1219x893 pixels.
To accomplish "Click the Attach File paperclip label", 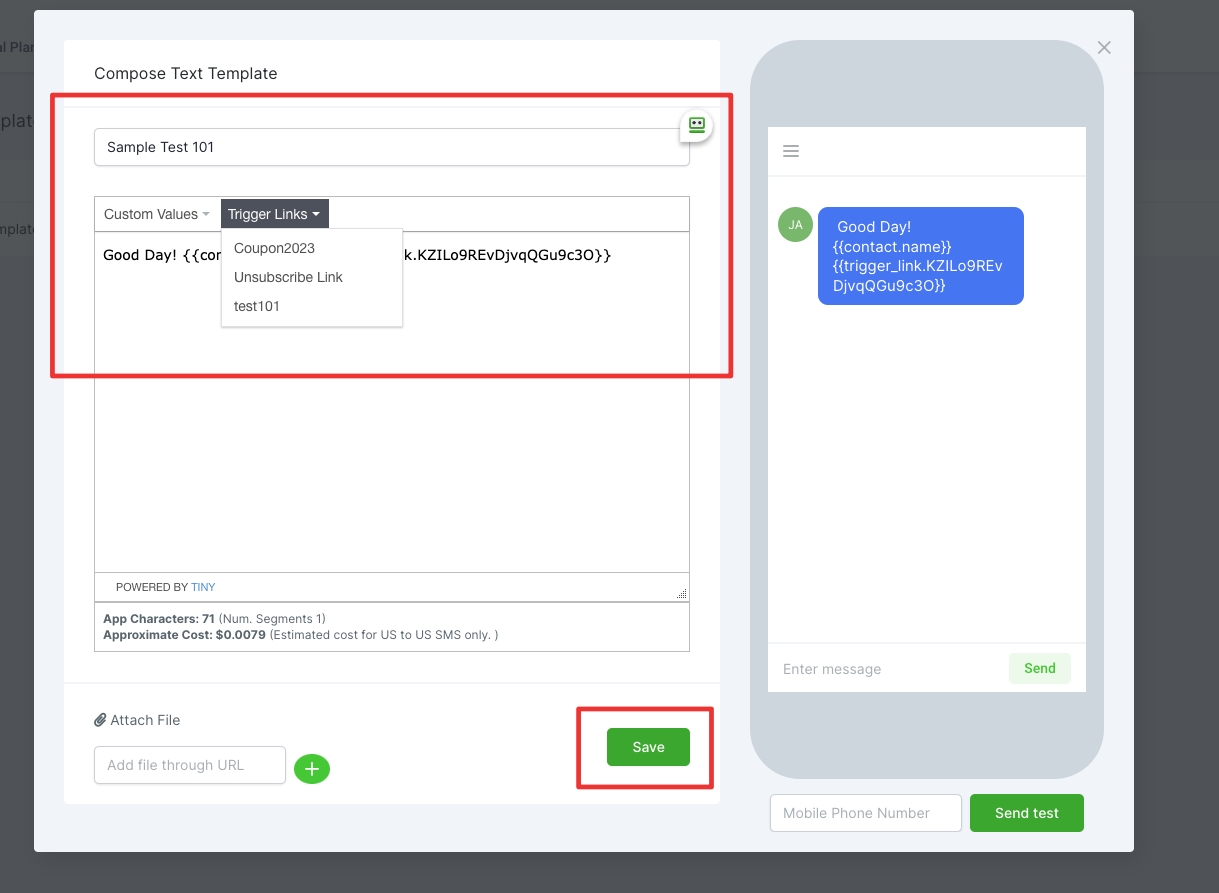I will pyautogui.click(x=137, y=720).
